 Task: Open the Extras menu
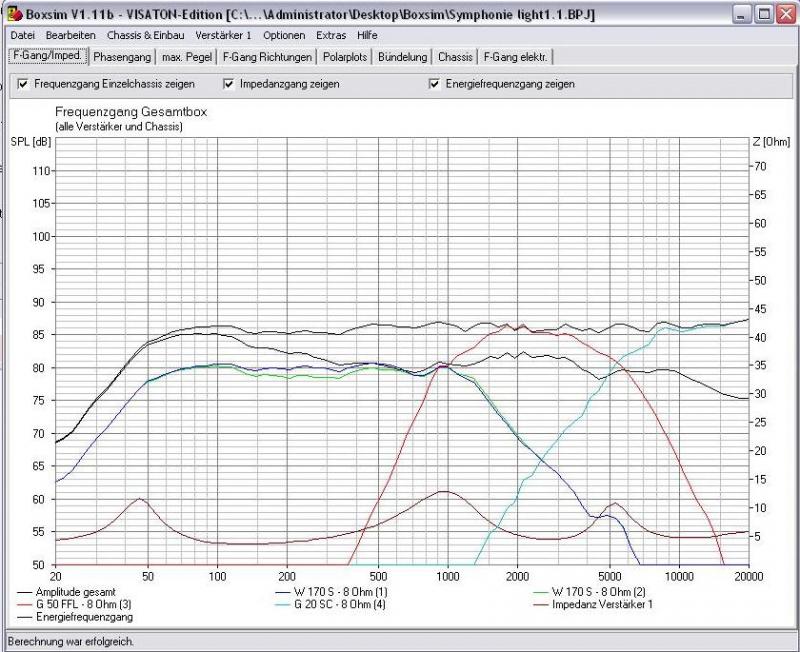pos(331,35)
